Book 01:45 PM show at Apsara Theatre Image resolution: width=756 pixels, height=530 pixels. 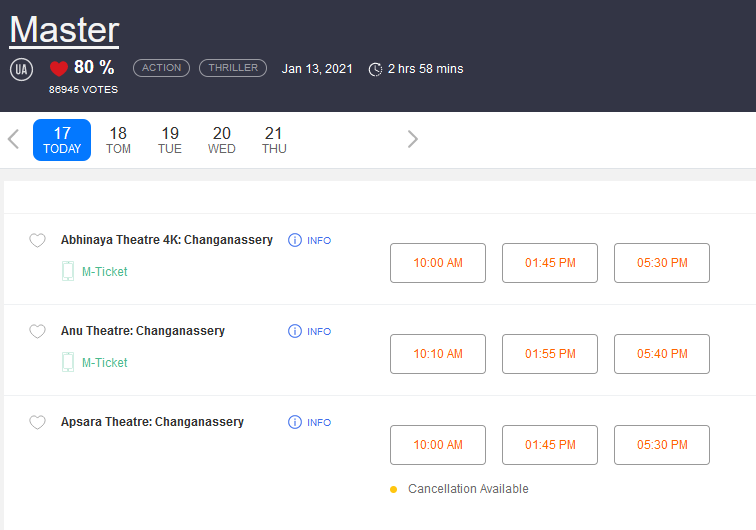click(x=550, y=445)
